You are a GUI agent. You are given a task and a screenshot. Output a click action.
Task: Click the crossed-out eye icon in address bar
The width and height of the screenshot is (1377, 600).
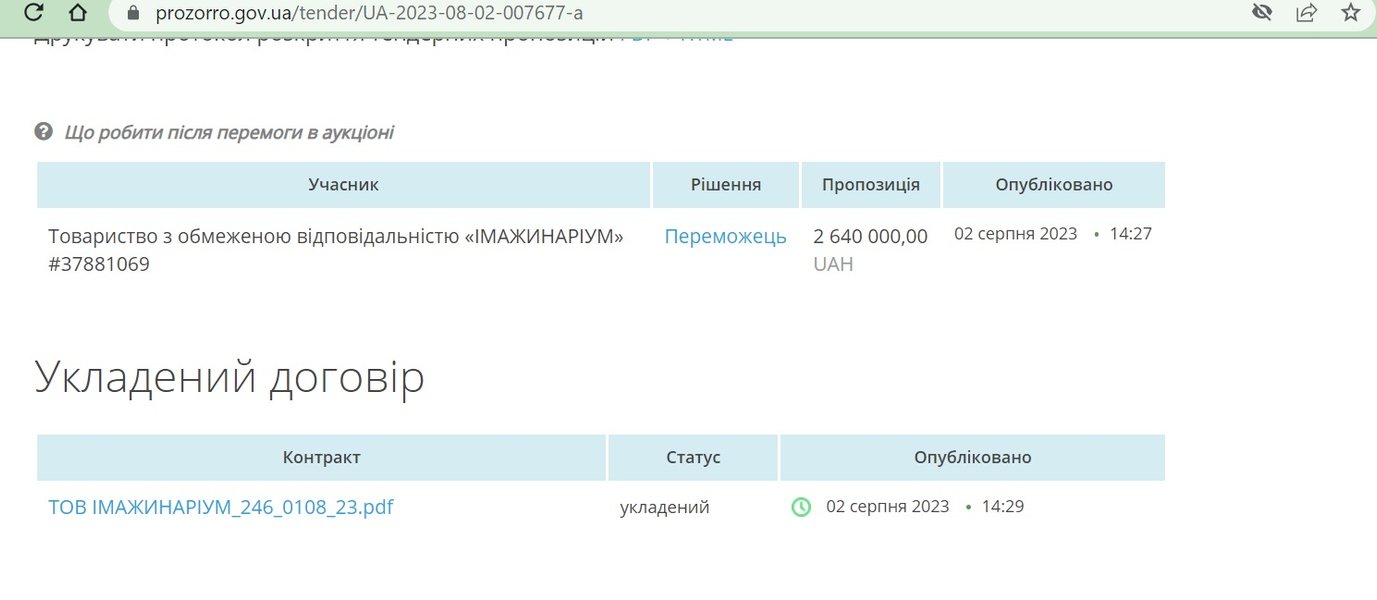(x=1261, y=13)
